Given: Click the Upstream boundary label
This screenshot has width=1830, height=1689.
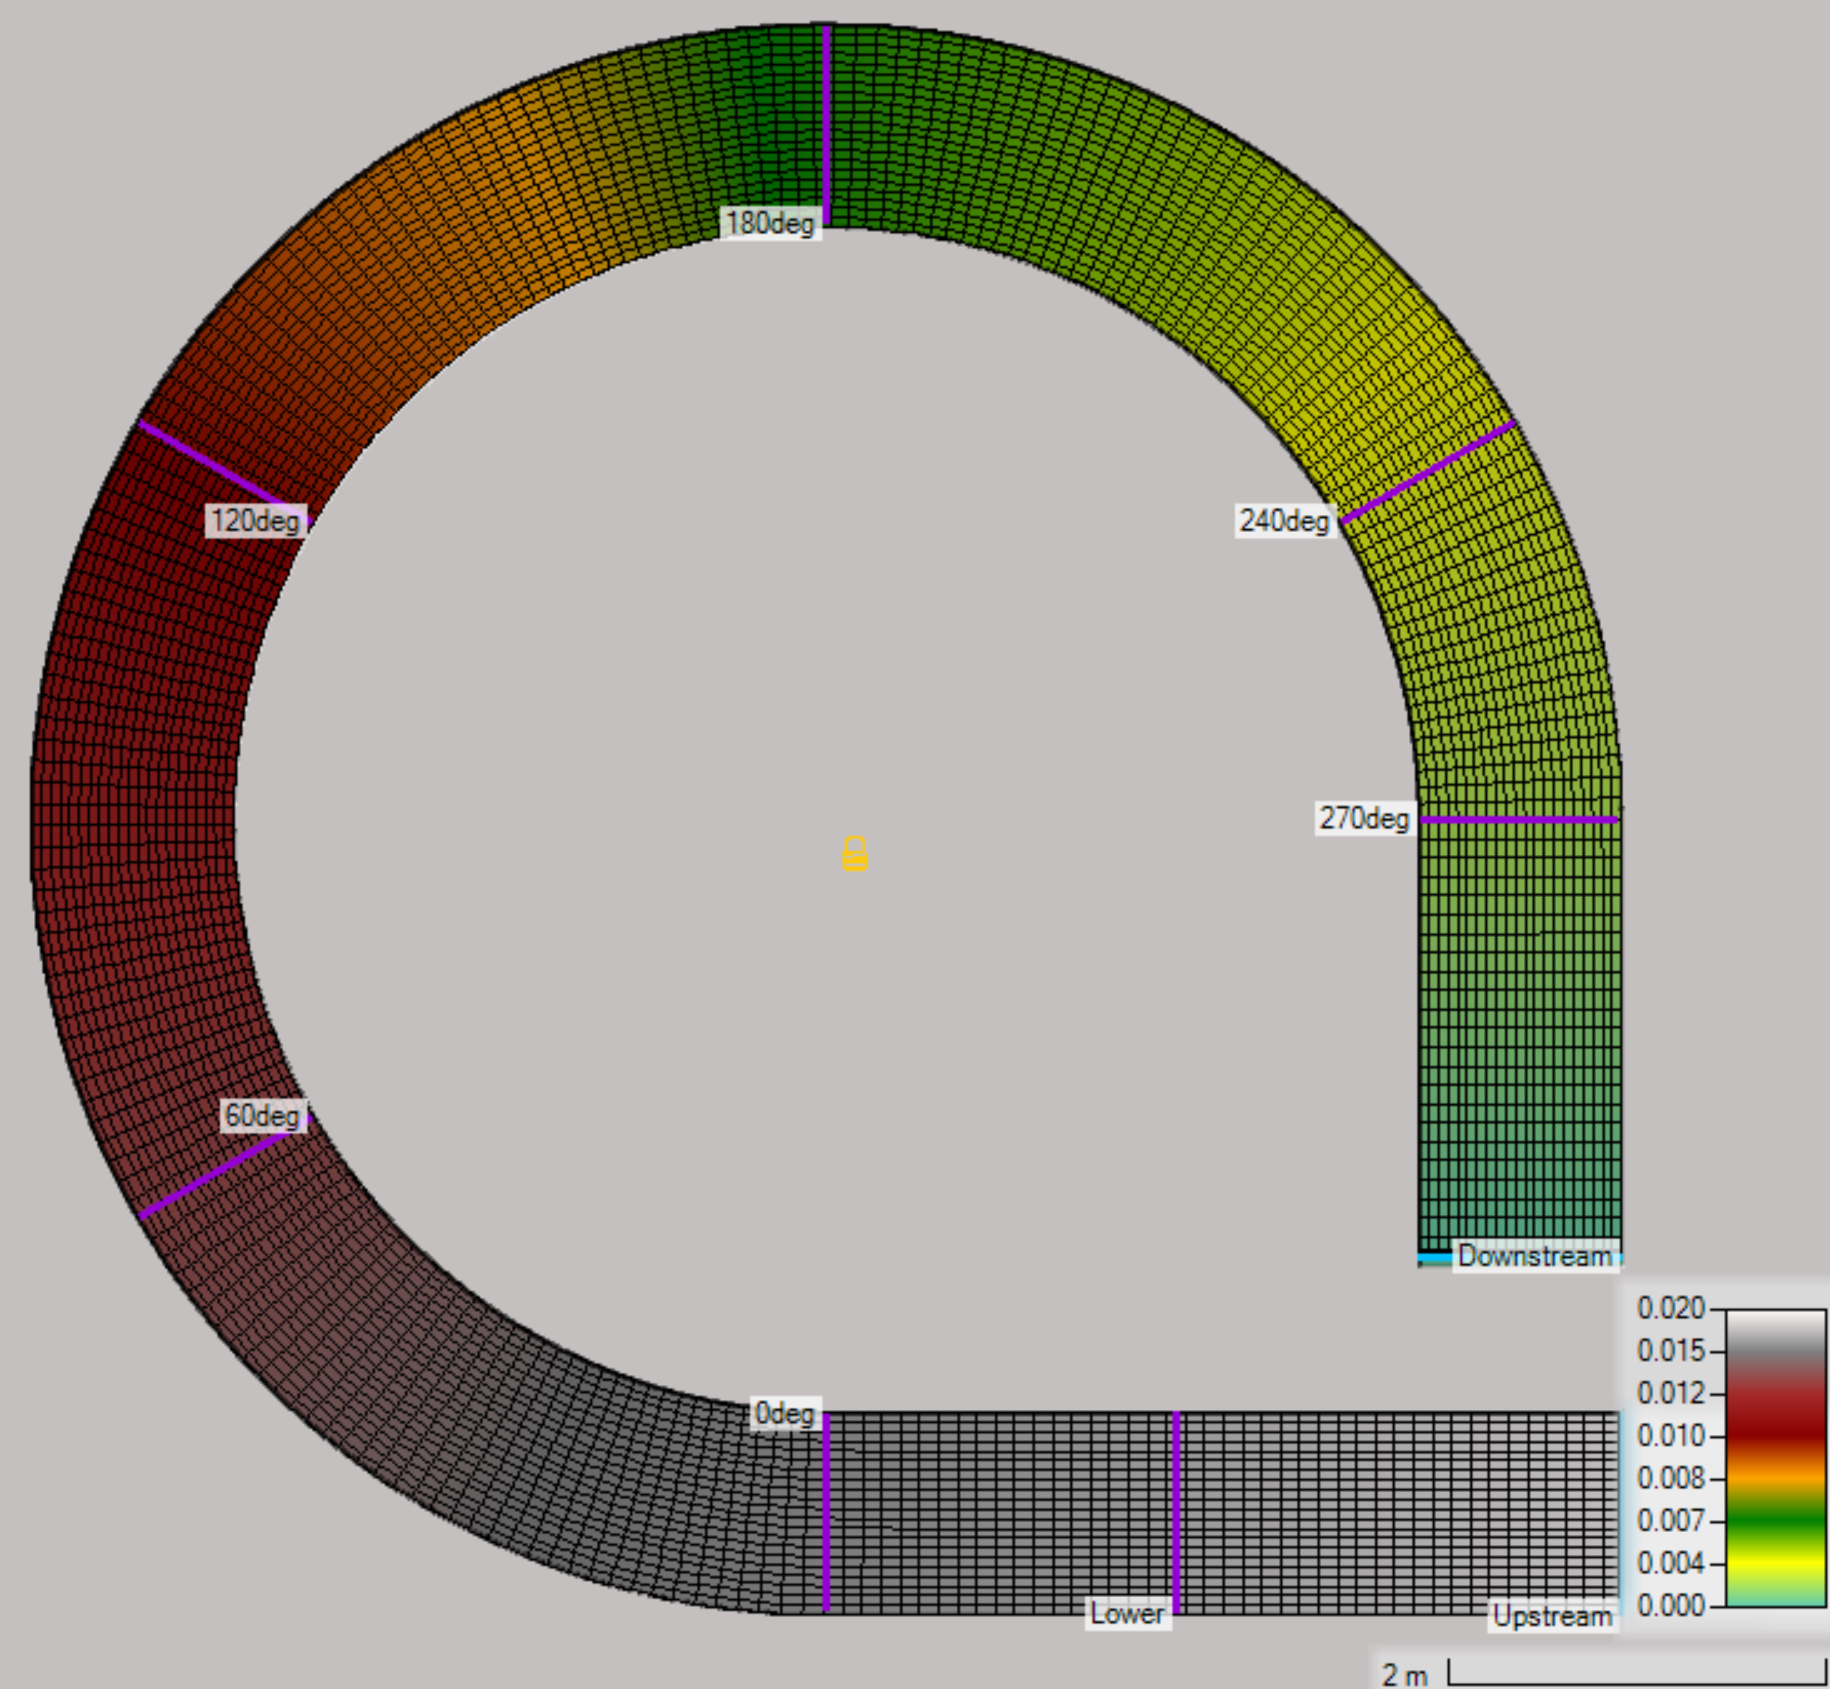Looking at the screenshot, I should [x=1552, y=1616].
